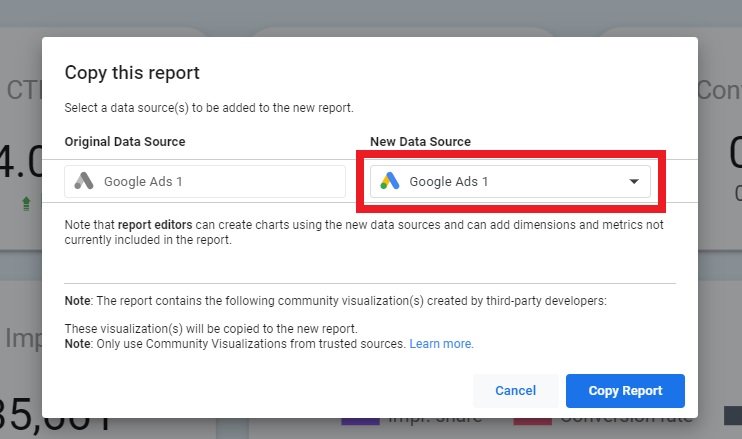Screen dimensions: 742x439
Task: Click the Impr. scorecard title at bottom left
Action: [20, 337]
